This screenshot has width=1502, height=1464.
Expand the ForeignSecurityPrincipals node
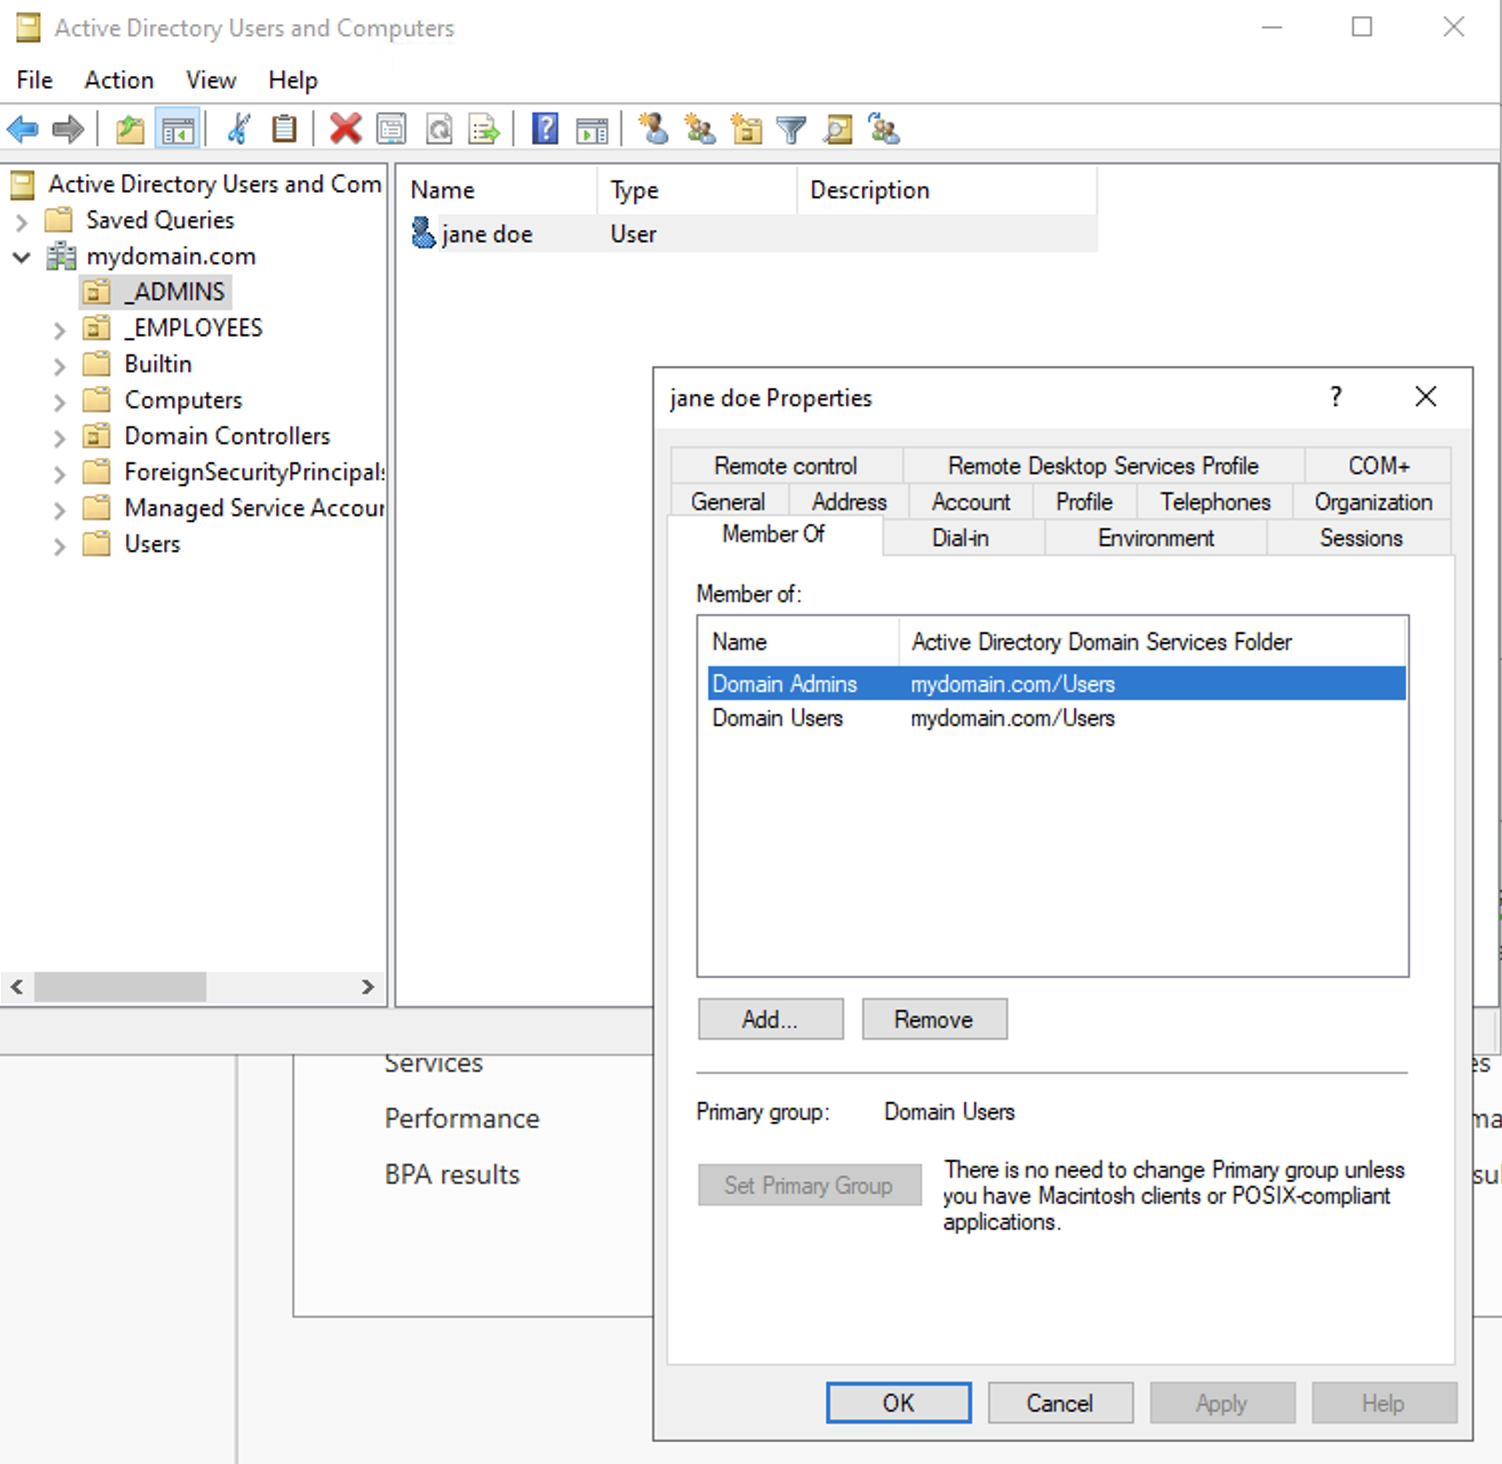coord(59,473)
